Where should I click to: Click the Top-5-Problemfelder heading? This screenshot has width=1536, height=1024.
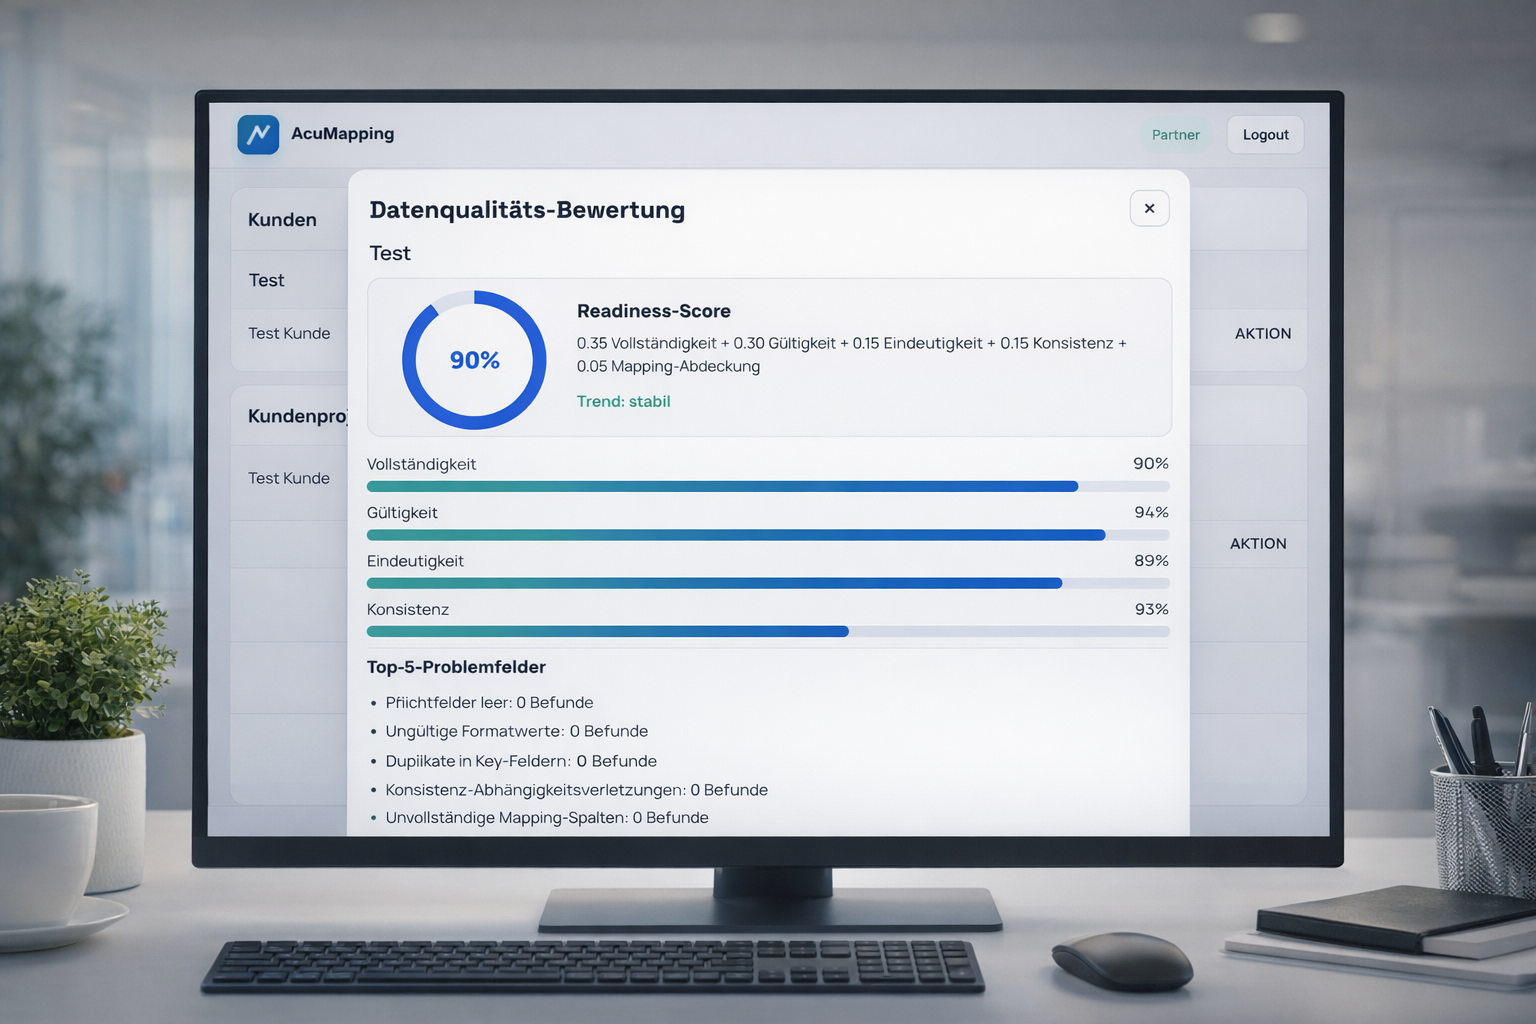[x=456, y=666]
